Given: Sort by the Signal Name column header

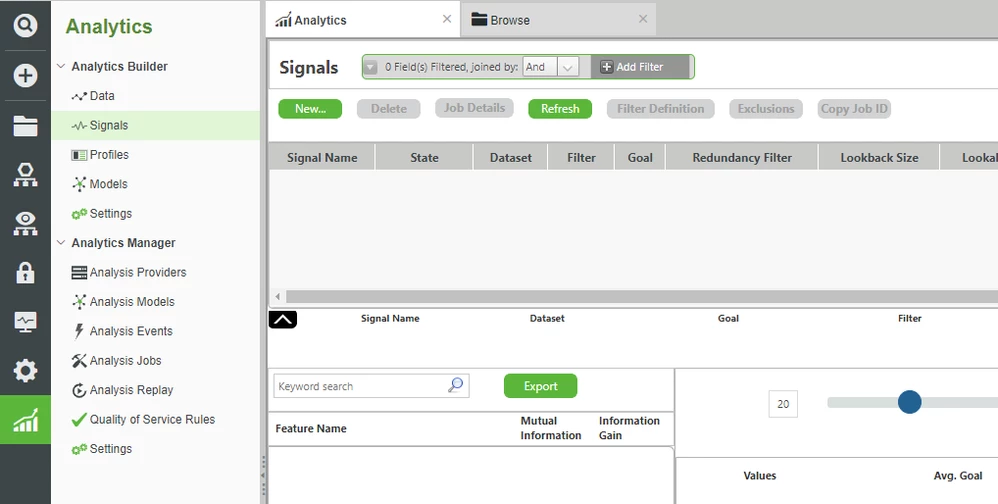Looking at the screenshot, I should 322,158.
